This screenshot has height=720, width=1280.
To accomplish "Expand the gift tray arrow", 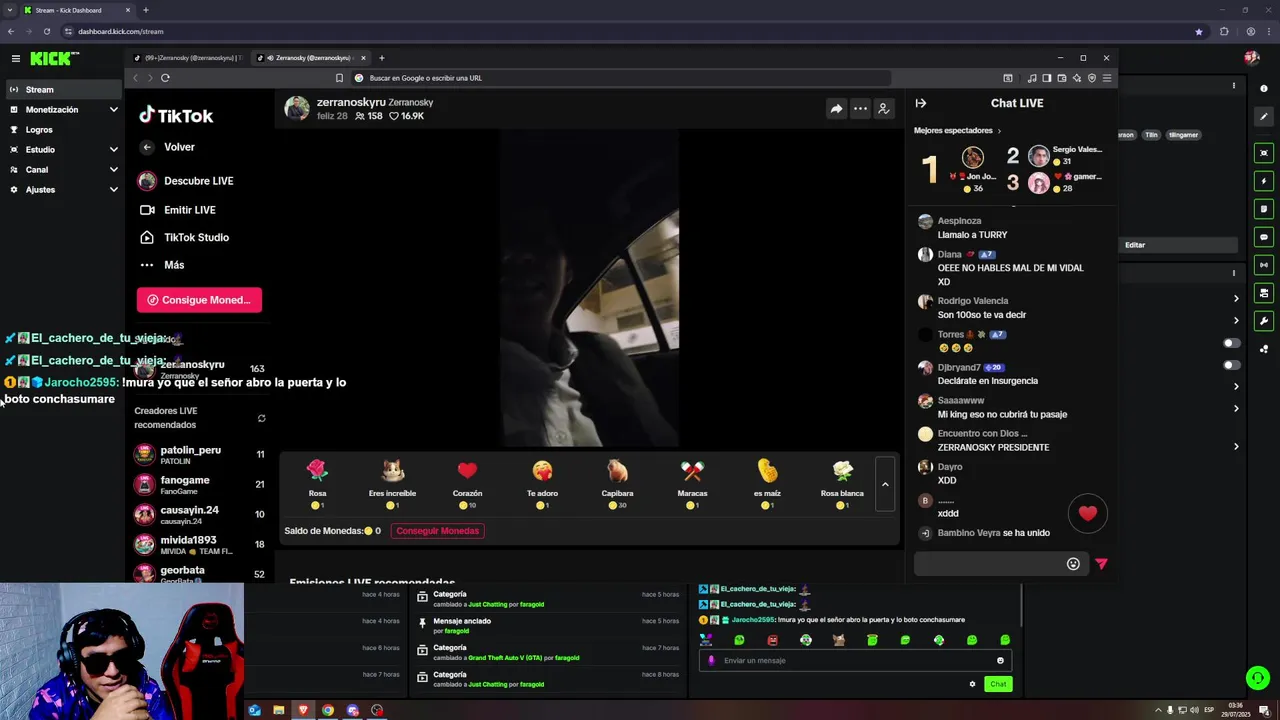I will click(885, 485).
